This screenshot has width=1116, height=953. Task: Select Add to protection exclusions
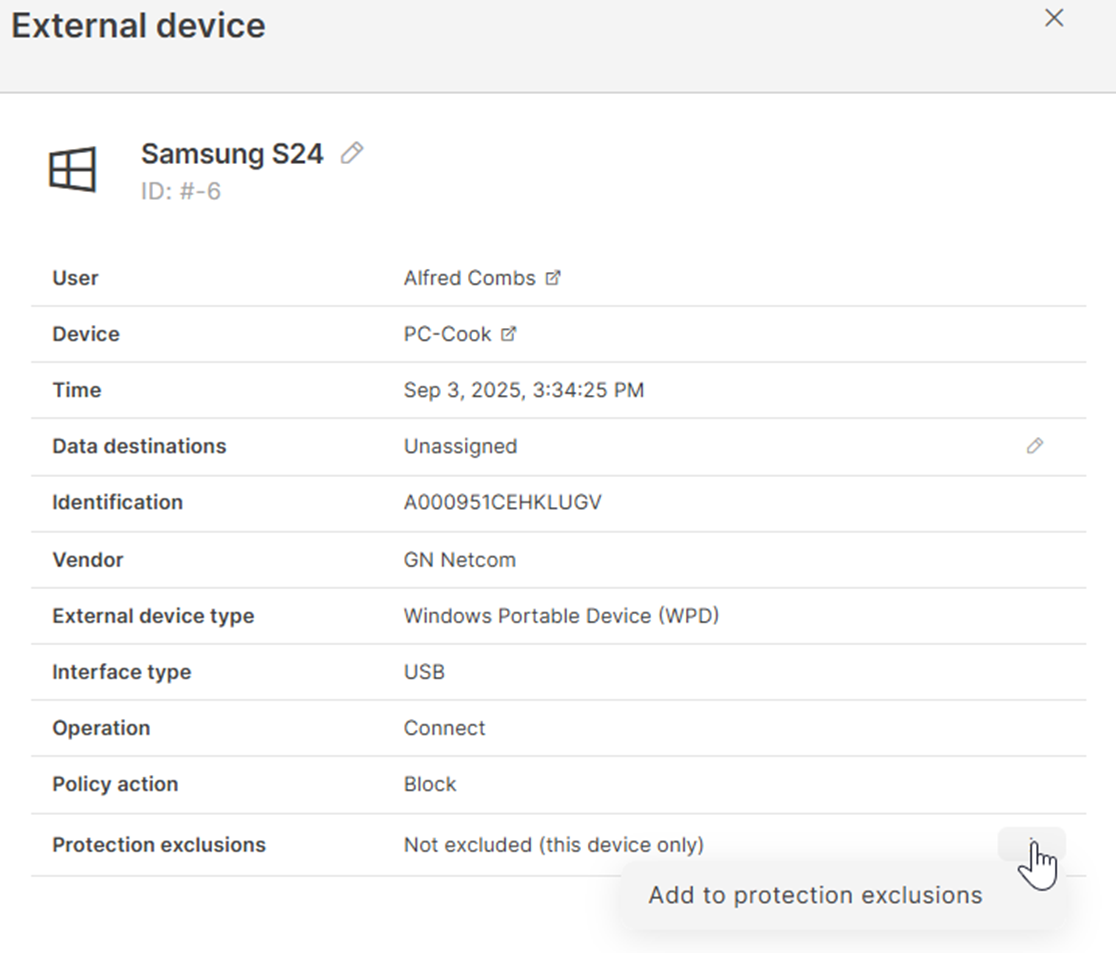click(x=815, y=895)
